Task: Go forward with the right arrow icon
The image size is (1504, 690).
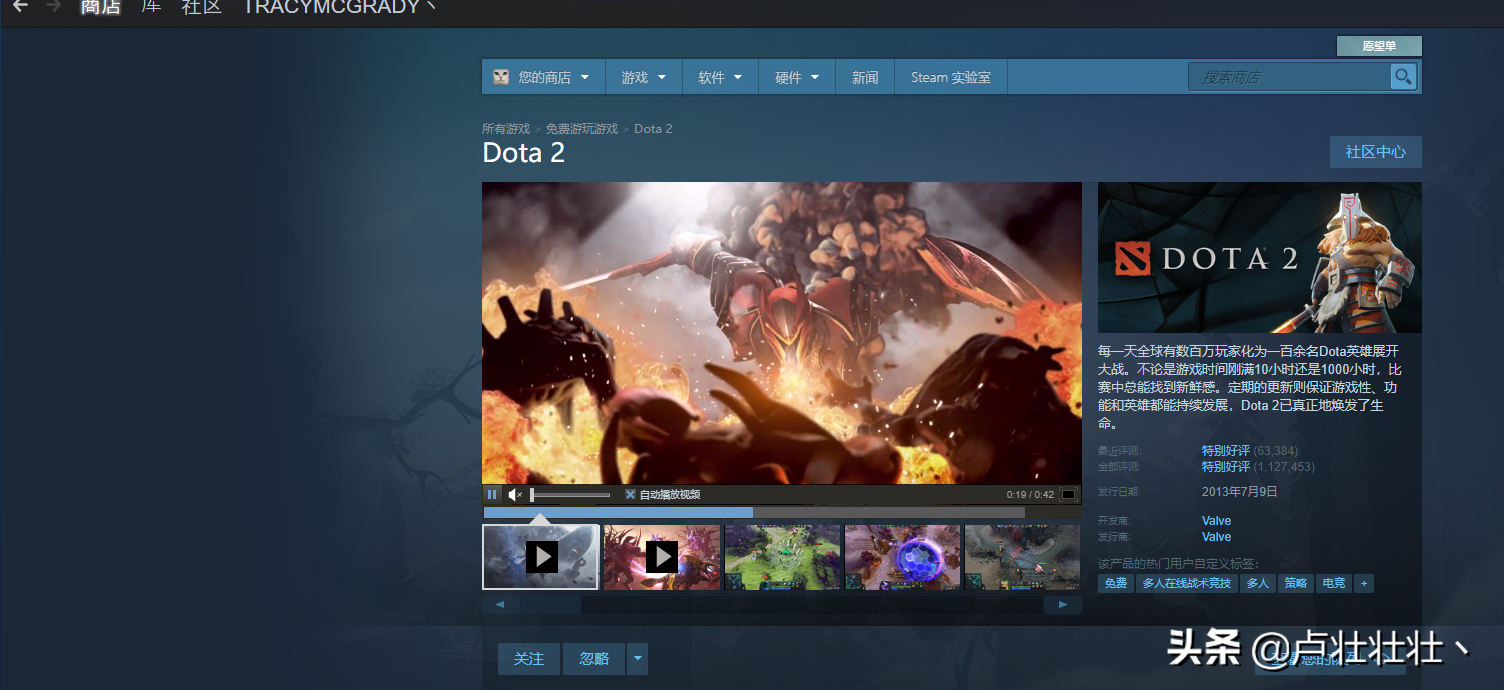Action: pyautogui.click(x=53, y=6)
